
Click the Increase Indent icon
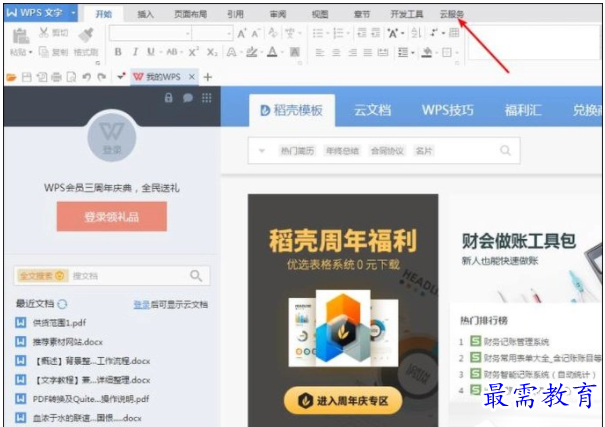click(x=376, y=33)
